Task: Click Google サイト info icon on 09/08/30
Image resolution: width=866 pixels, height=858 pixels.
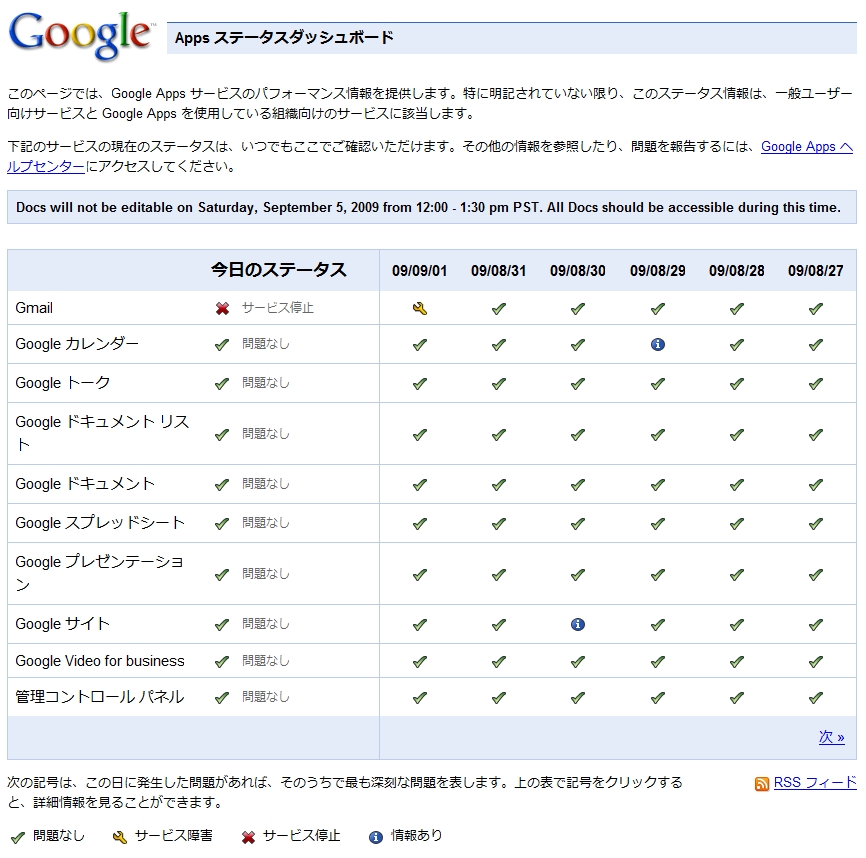Action: [578, 624]
